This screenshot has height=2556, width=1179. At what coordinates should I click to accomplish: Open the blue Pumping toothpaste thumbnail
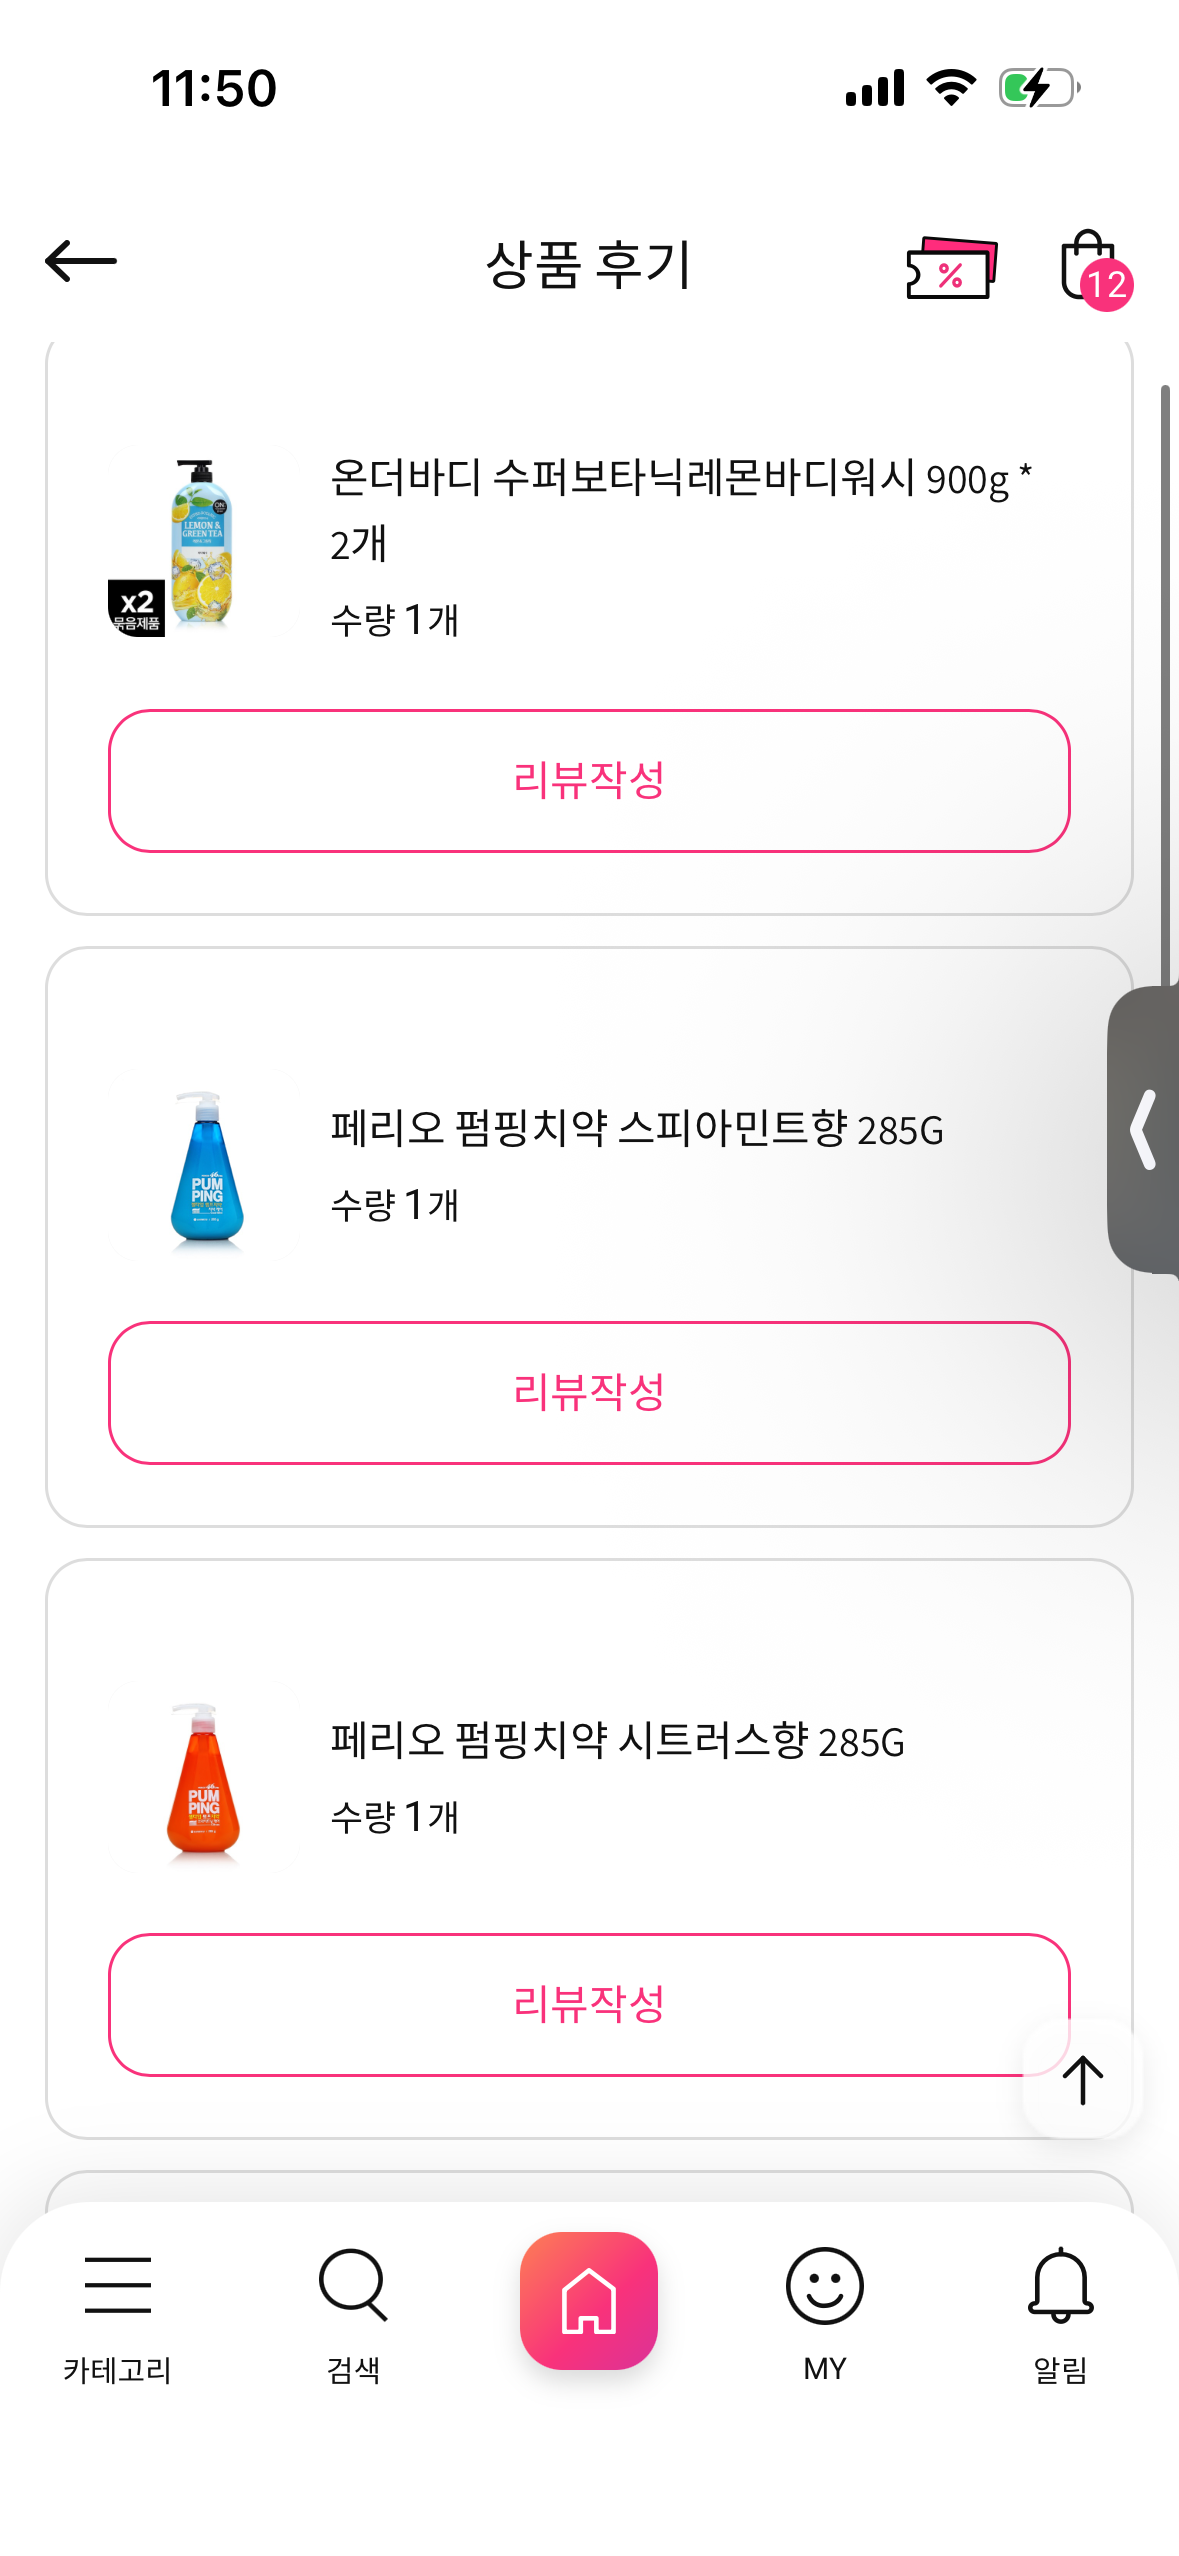206,1167
